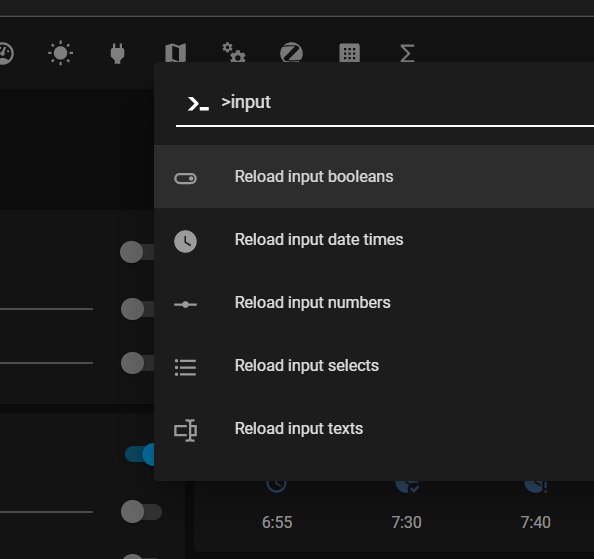Run Reload input date times command

pos(374,239)
